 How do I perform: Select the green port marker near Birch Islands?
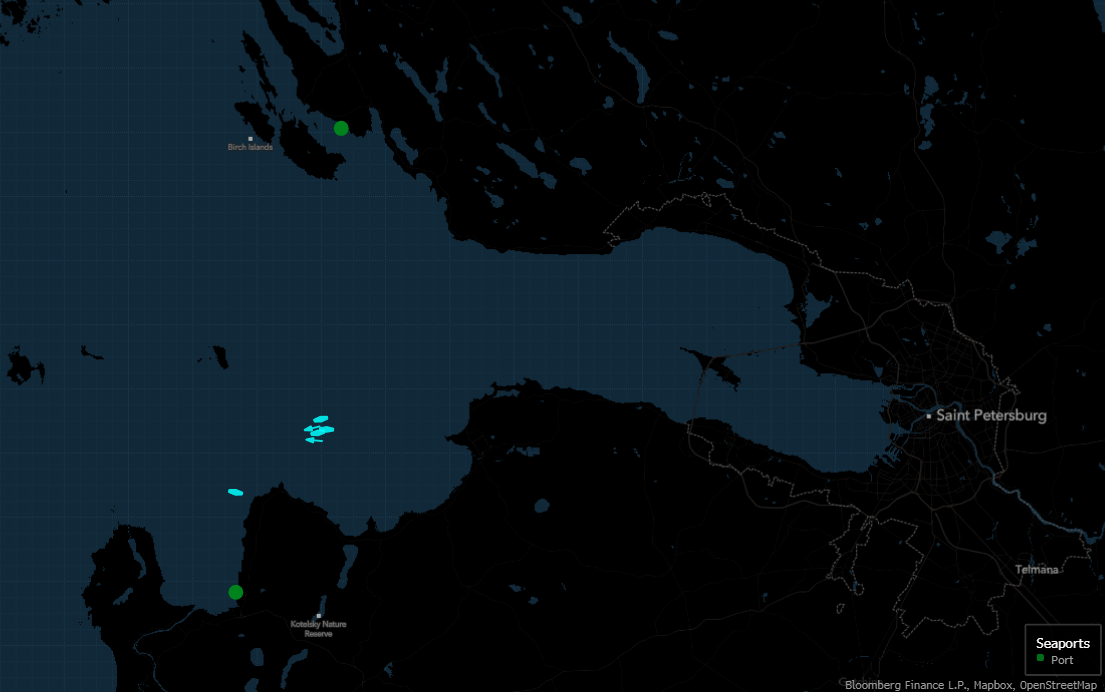341,128
